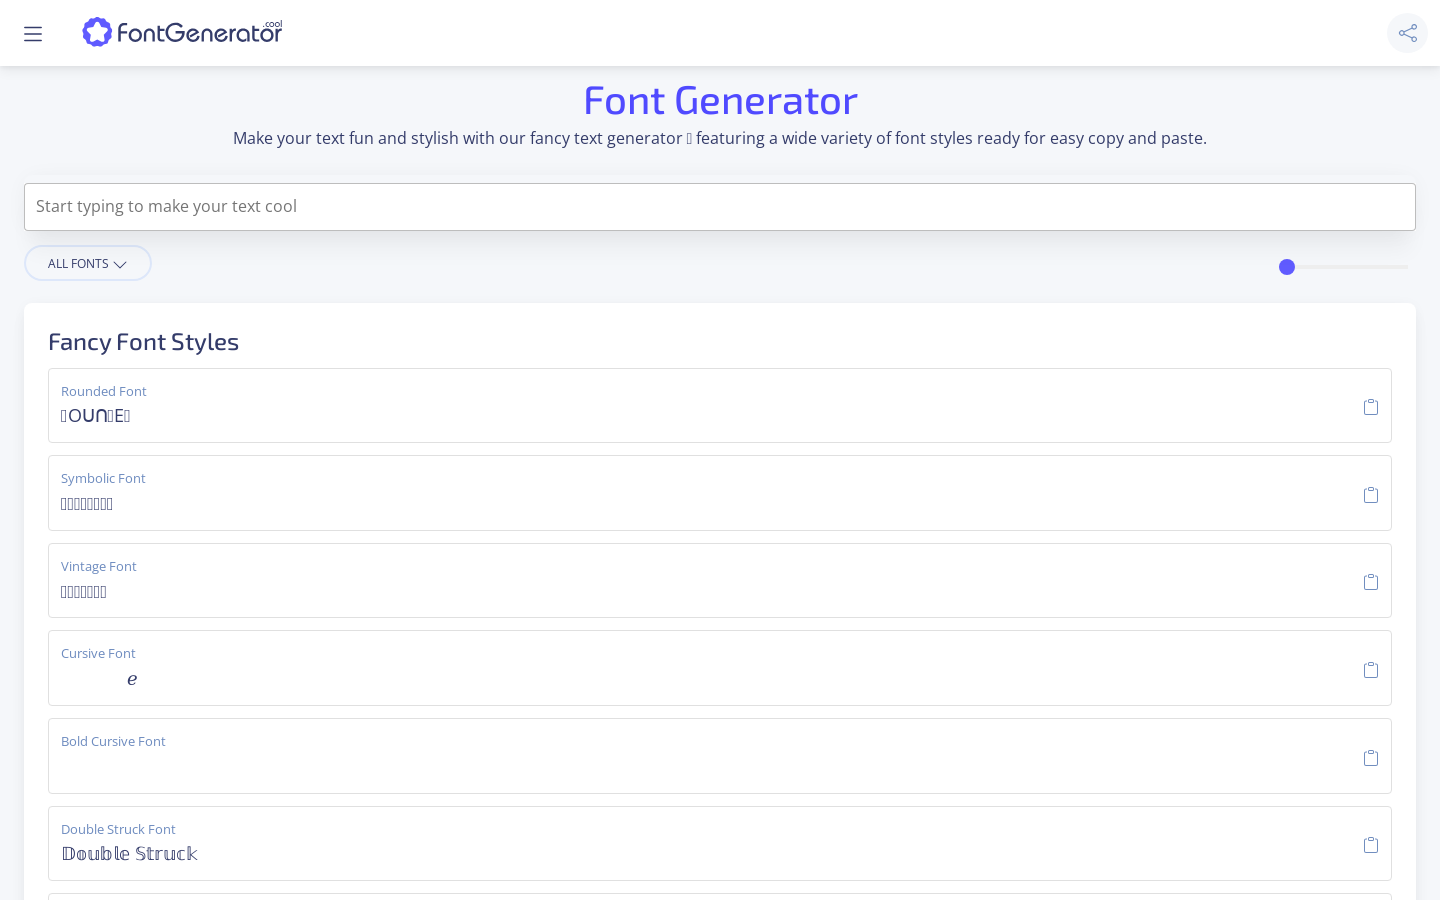Screen dimensions: 1440x900
Task: Select the Double Struck Font label
Action: coord(118,829)
